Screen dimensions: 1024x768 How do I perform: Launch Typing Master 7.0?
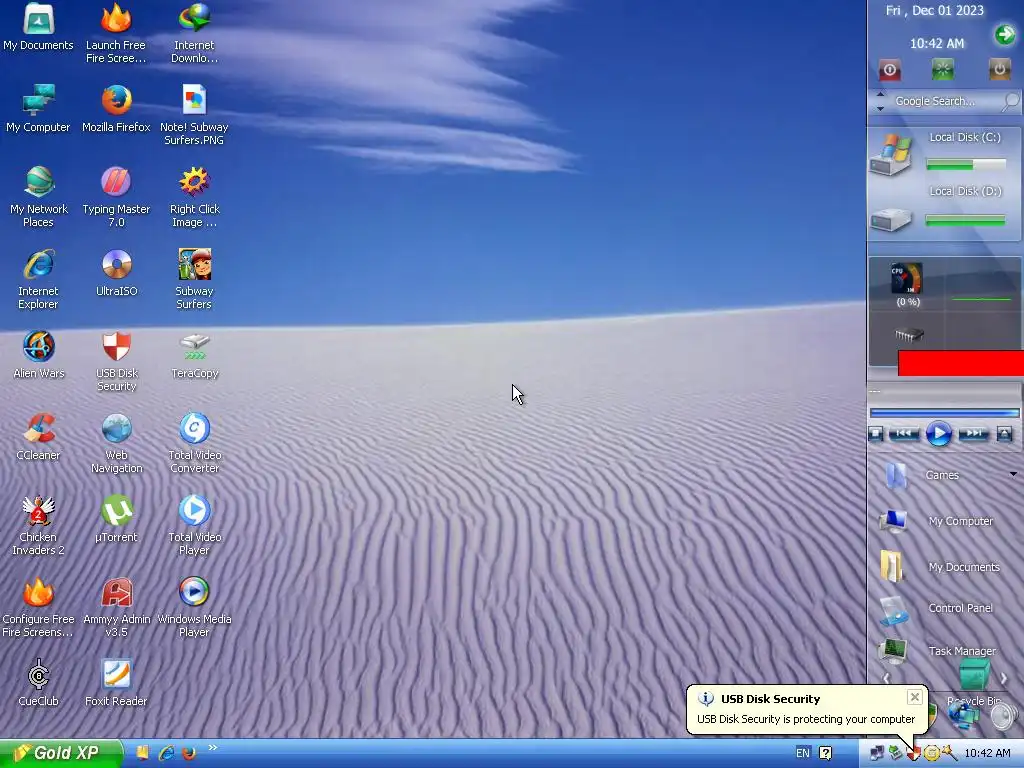[x=116, y=197]
